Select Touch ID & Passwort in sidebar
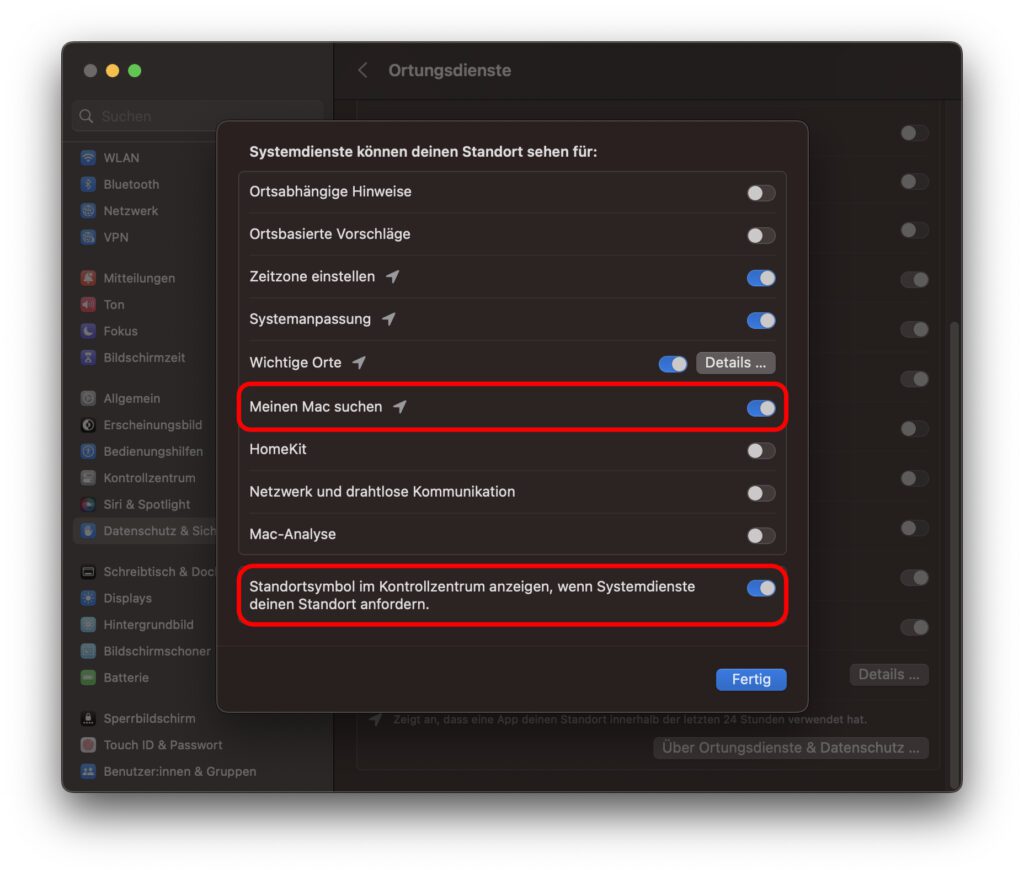The image size is (1024, 874). pos(163,745)
